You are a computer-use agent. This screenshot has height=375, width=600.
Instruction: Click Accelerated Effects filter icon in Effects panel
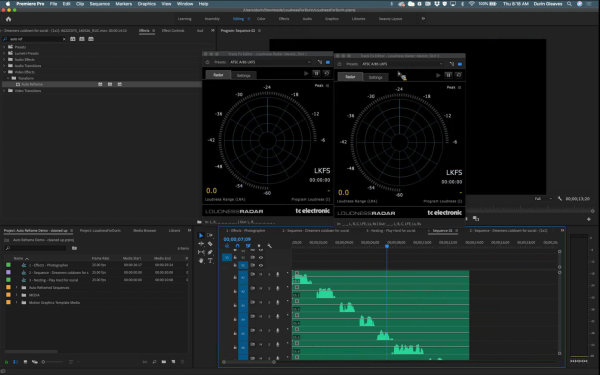pyautogui.click(x=73, y=39)
